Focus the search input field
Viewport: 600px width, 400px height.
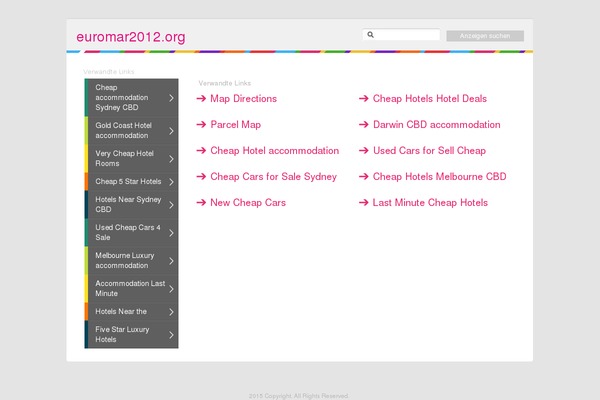[x=401, y=35]
